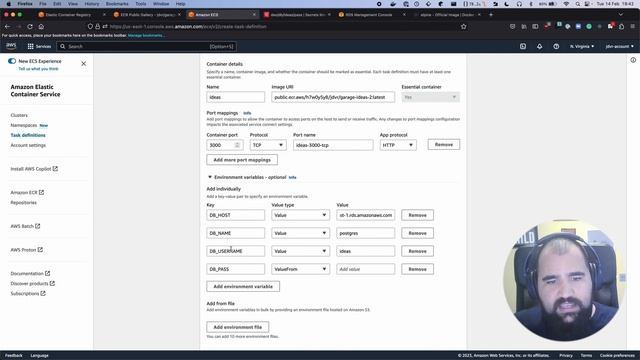
Task: Open the App protocol HTTP dropdown
Action: point(398,145)
